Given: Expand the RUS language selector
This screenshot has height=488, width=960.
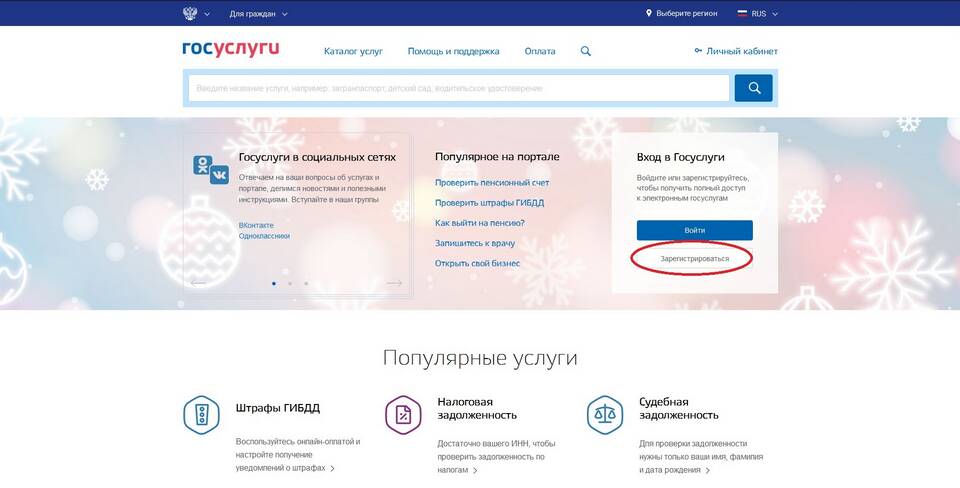Looking at the screenshot, I should click(x=757, y=14).
